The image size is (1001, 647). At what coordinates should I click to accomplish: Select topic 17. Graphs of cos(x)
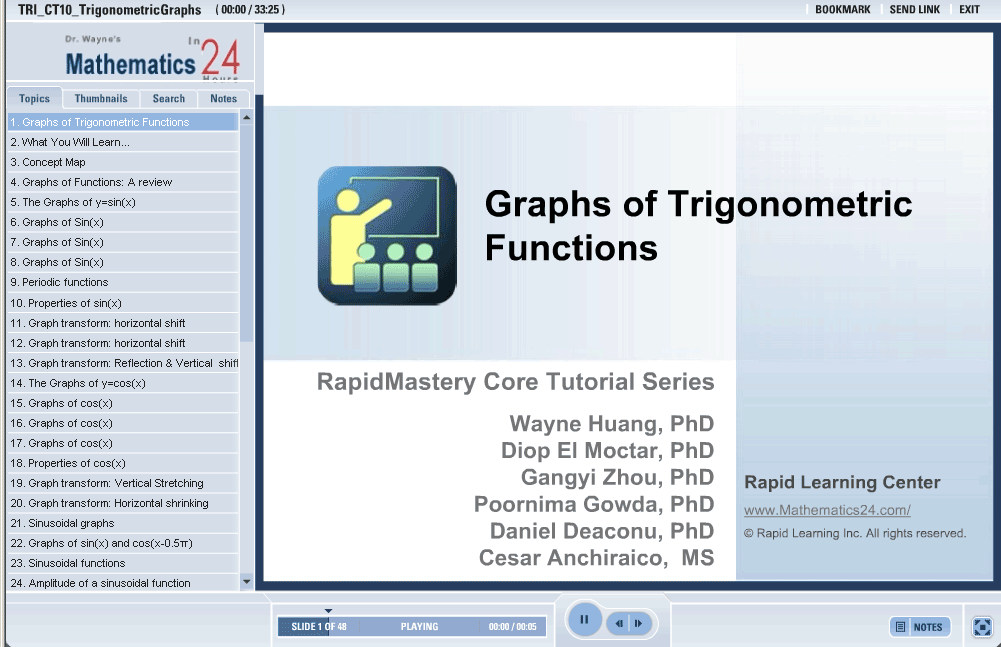click(123, 443)
